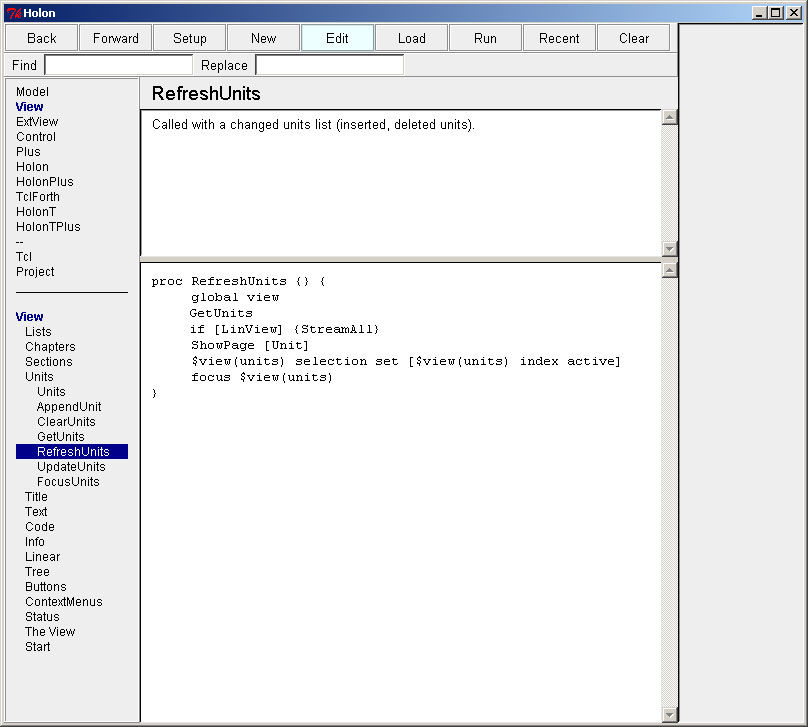Image resolution: width=808 pixels, height=727 pixels.
Task: Click into the Replace input field
Action: tap(329, 65)
